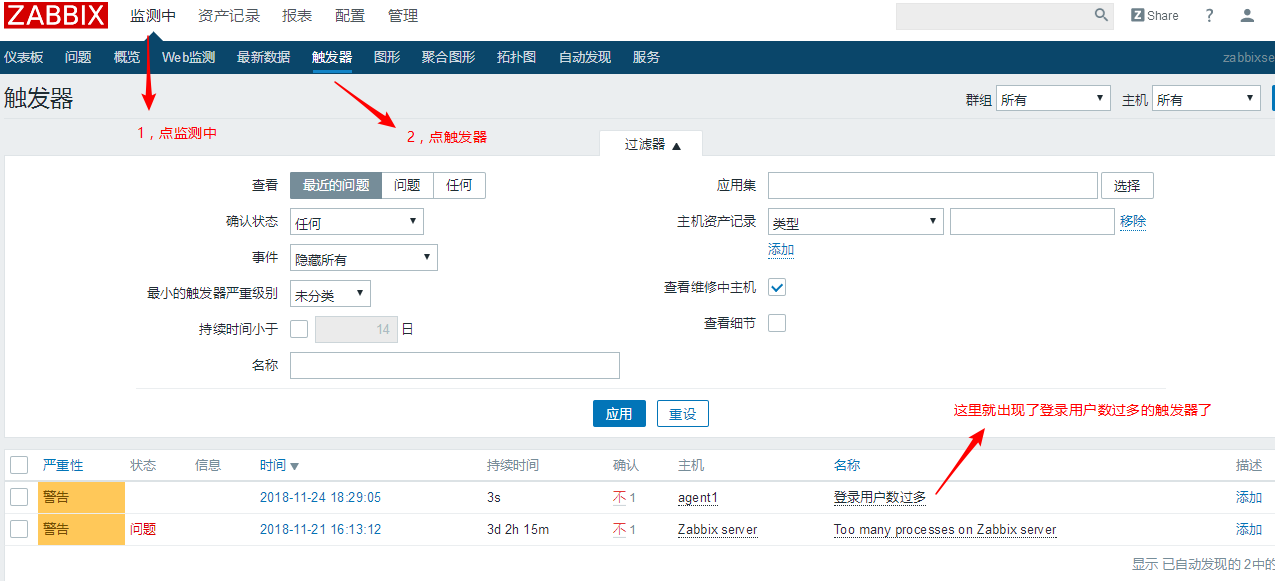Select the 问题 view option
Viewport: 1275px width, 581px height.
coord(407,185)
